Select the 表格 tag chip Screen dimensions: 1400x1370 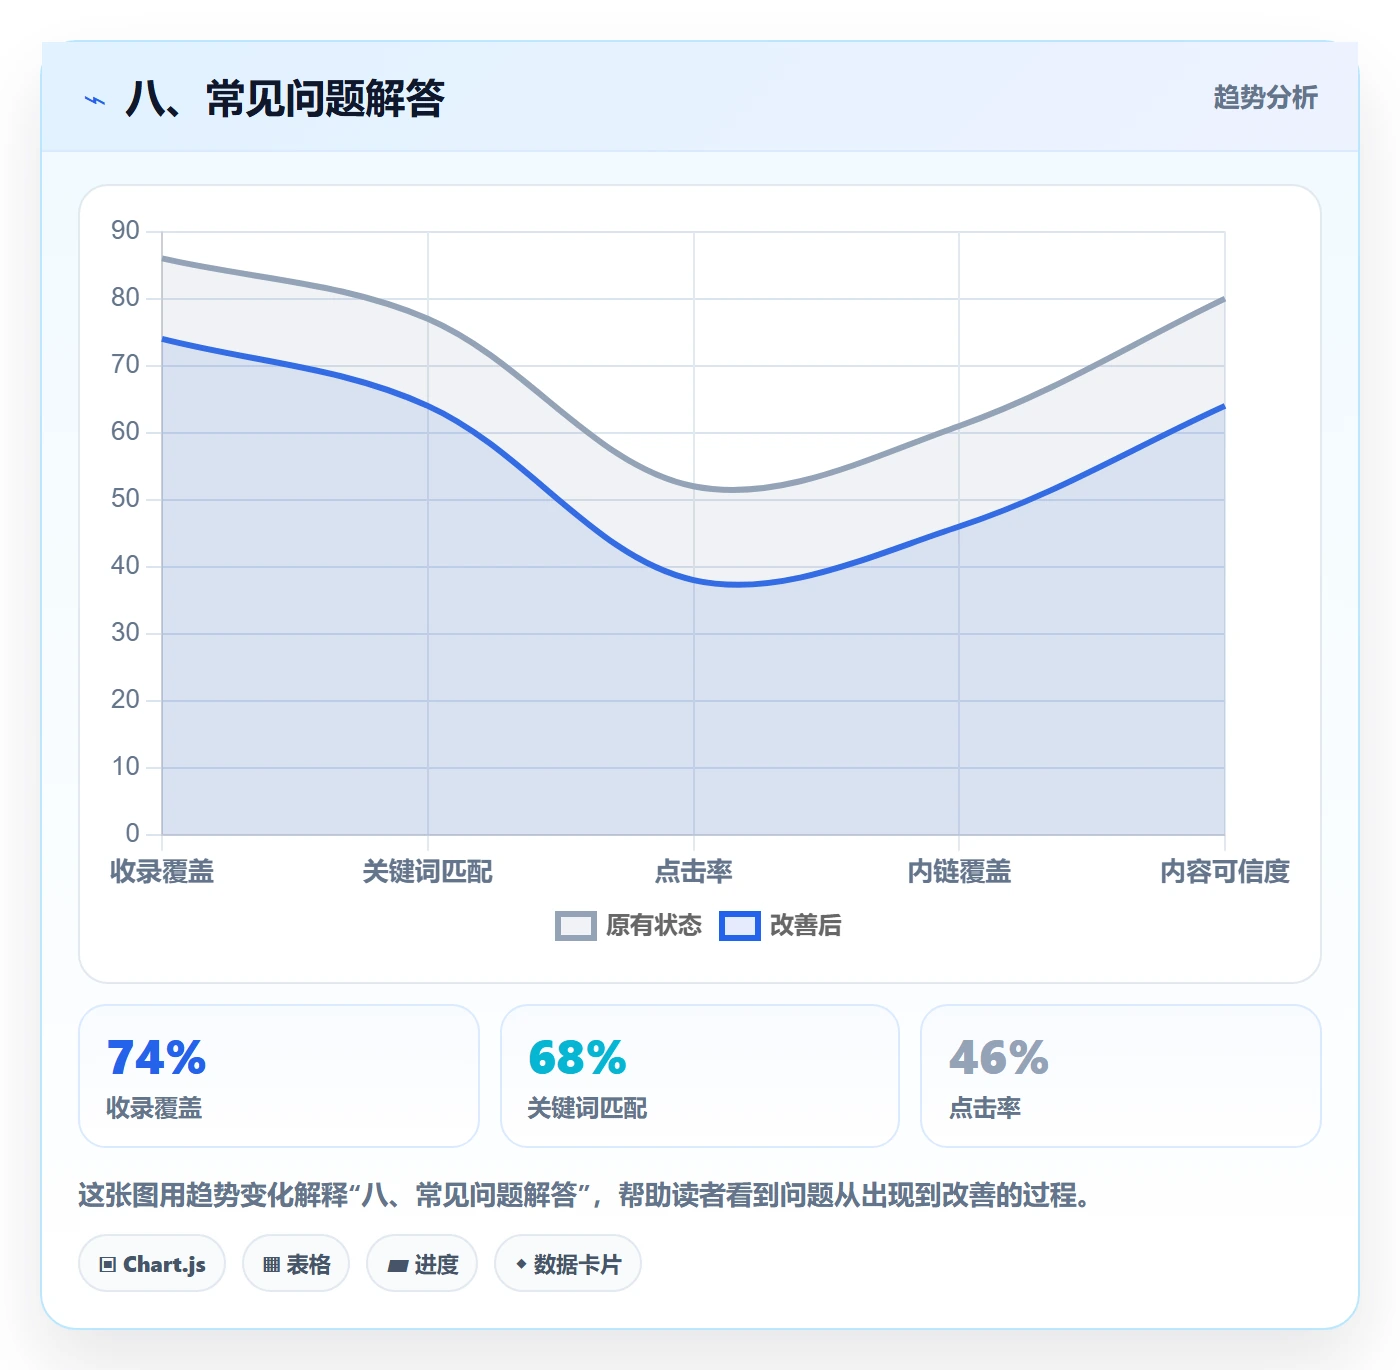296,1264
